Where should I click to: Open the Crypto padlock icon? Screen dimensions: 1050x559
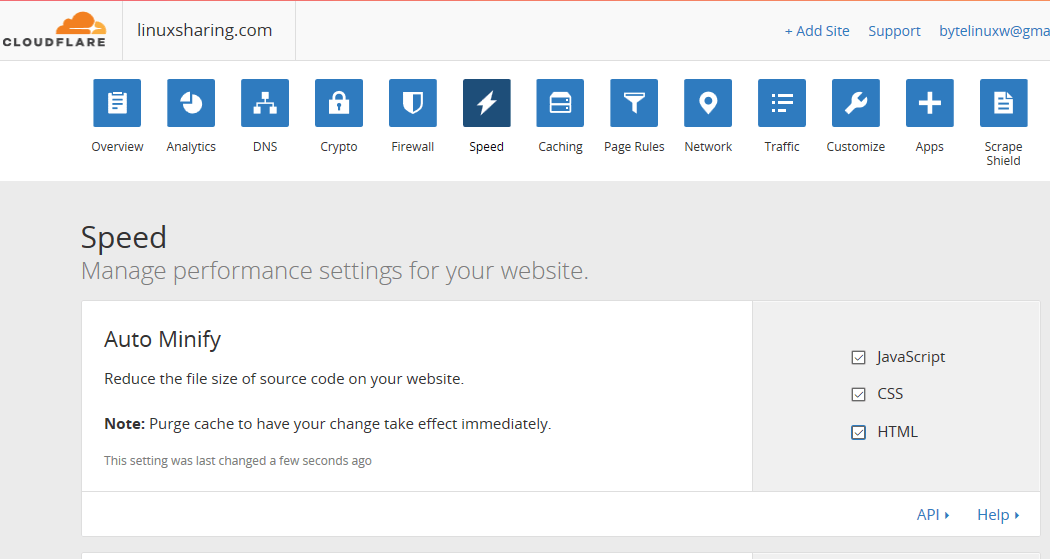pyautogui.click(x=339, y=103)
